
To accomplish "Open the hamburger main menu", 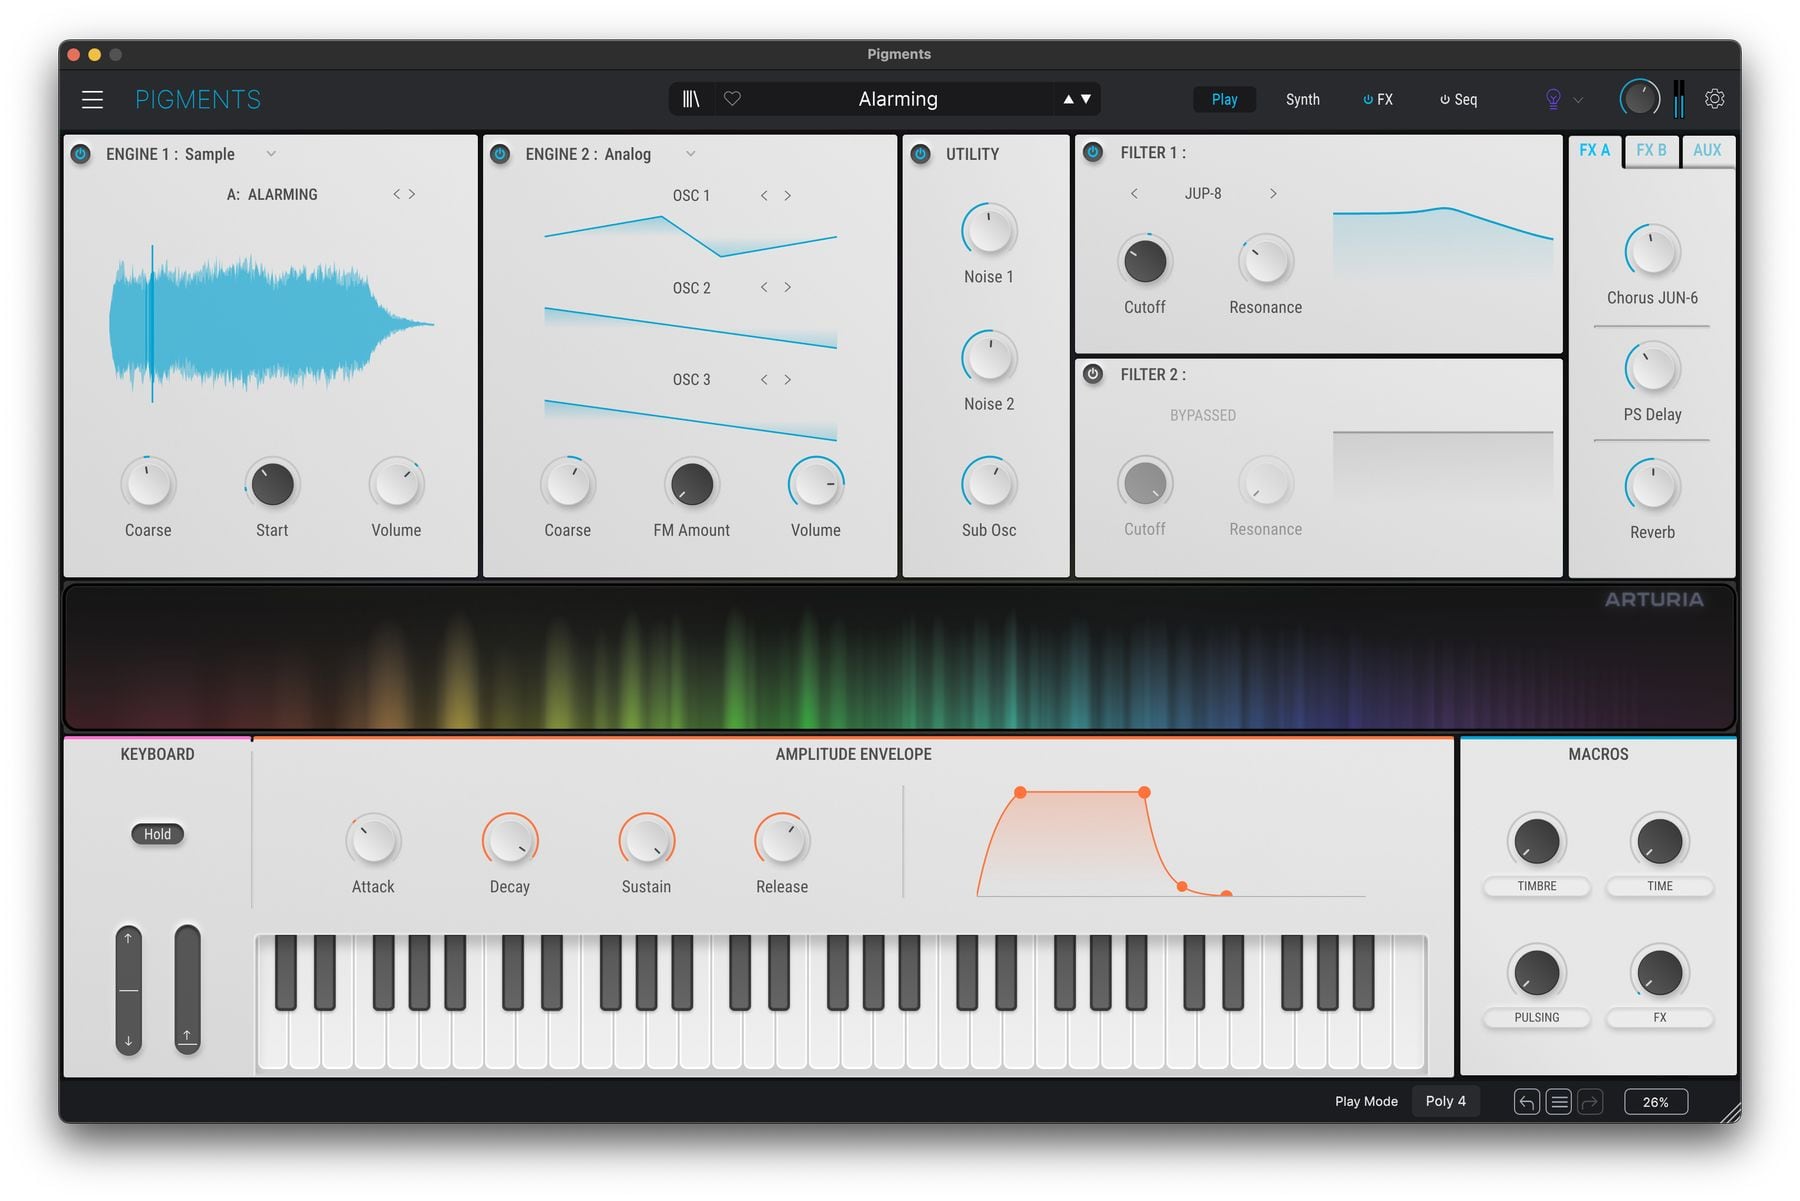I will click(92, 99).
